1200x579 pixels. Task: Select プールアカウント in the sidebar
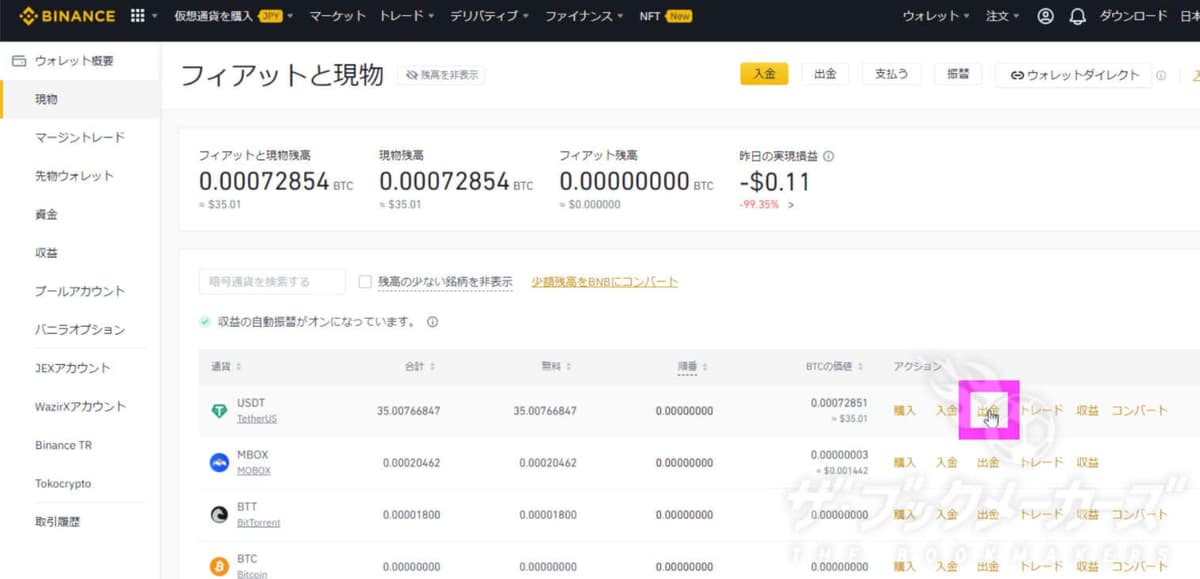point(80,291)
